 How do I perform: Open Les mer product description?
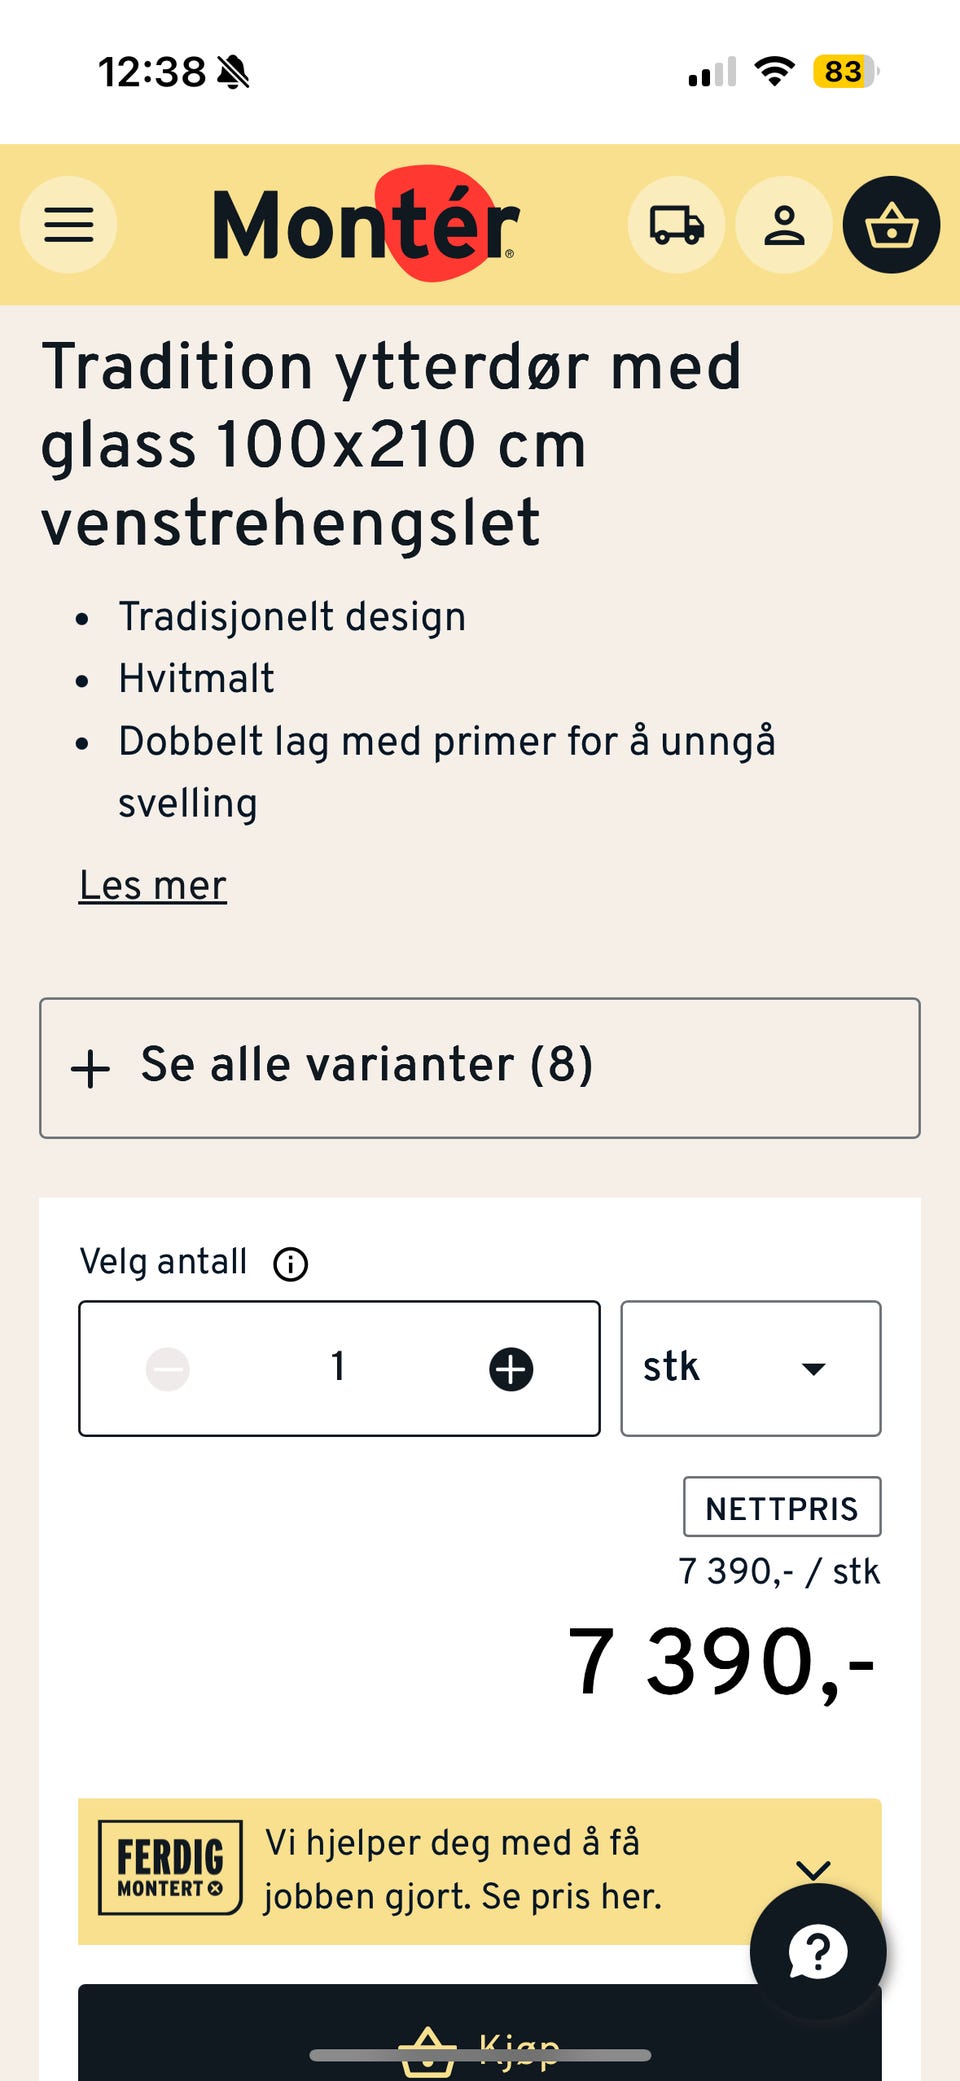(x=152, y=886)
